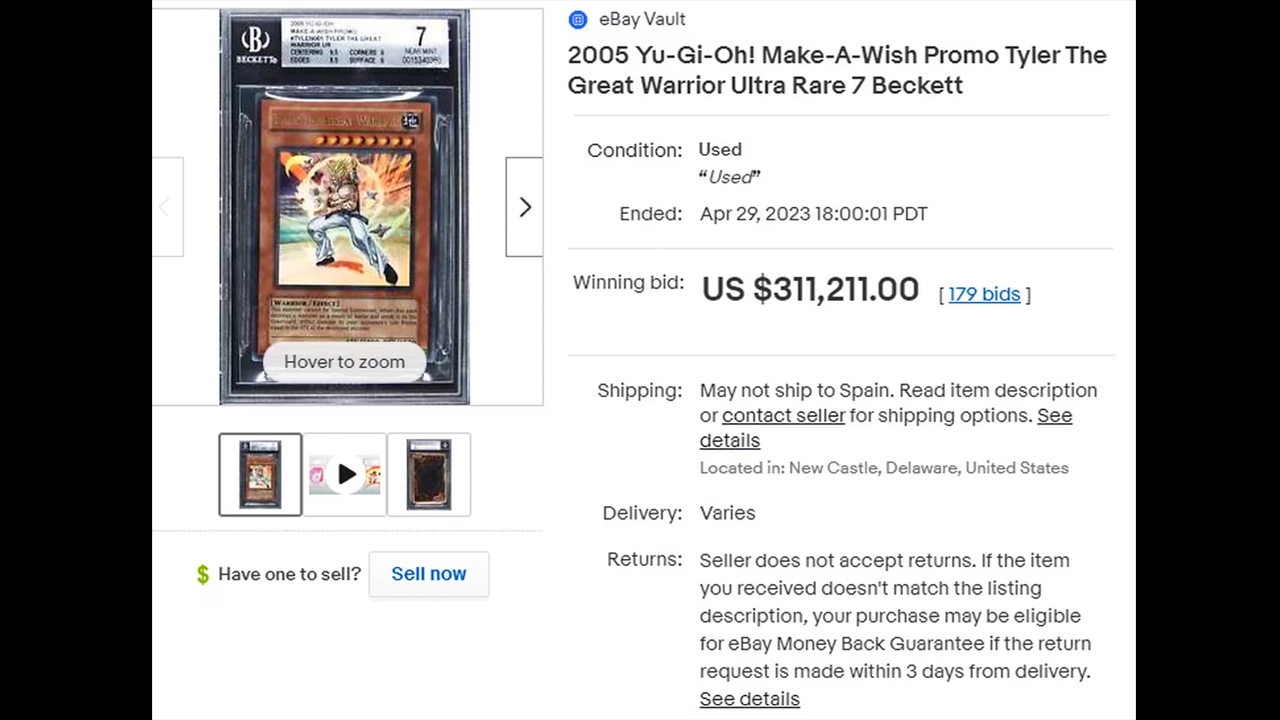Click the Hover to zoom overlay
The height and width of the screenshot is (720, 1280).
344,362
